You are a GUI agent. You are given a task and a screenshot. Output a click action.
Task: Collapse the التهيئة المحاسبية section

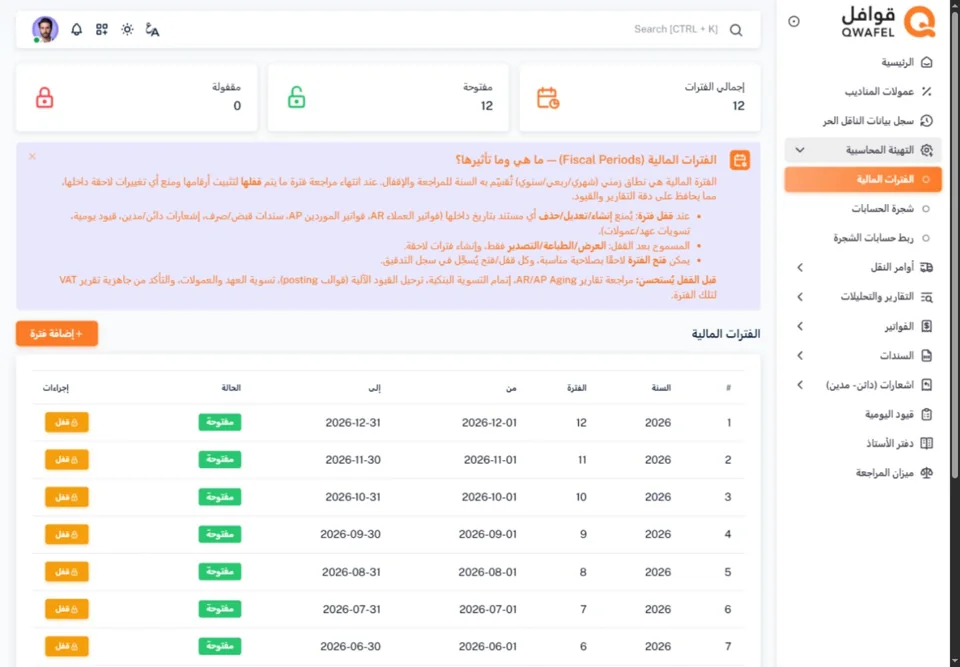(863, 150)
